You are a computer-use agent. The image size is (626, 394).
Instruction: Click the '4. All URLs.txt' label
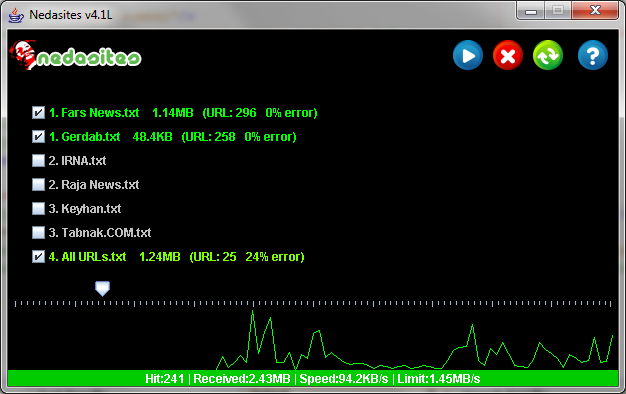click(87, 257)
